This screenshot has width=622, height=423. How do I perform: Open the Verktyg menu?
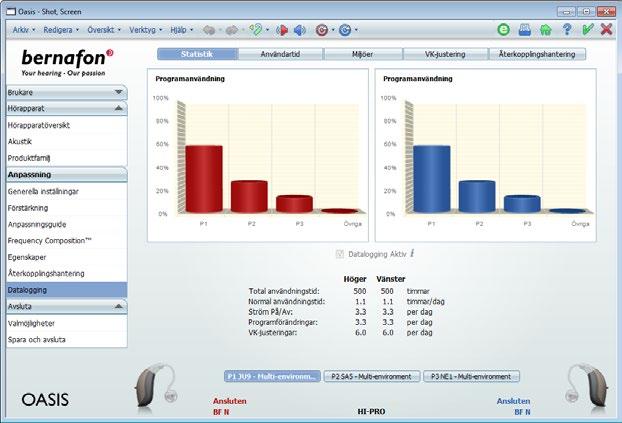tap(145, 30)
